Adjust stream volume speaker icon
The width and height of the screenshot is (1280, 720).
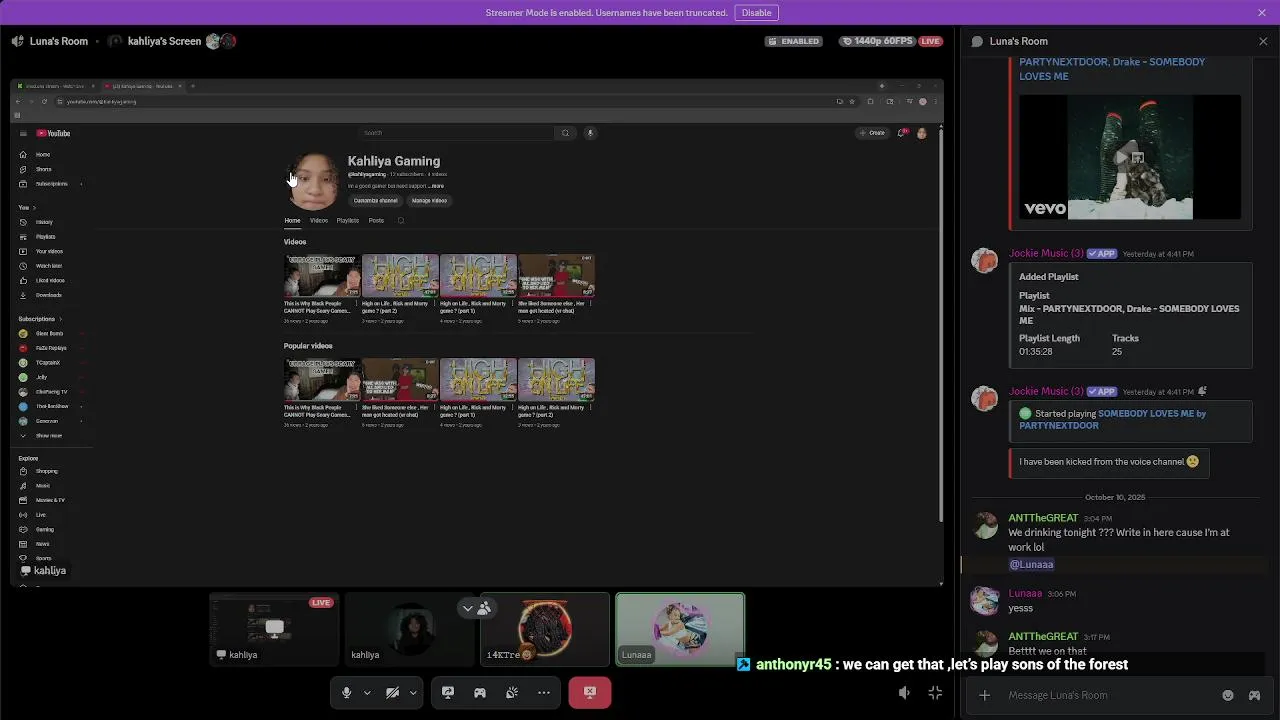[x=904, y=693]
